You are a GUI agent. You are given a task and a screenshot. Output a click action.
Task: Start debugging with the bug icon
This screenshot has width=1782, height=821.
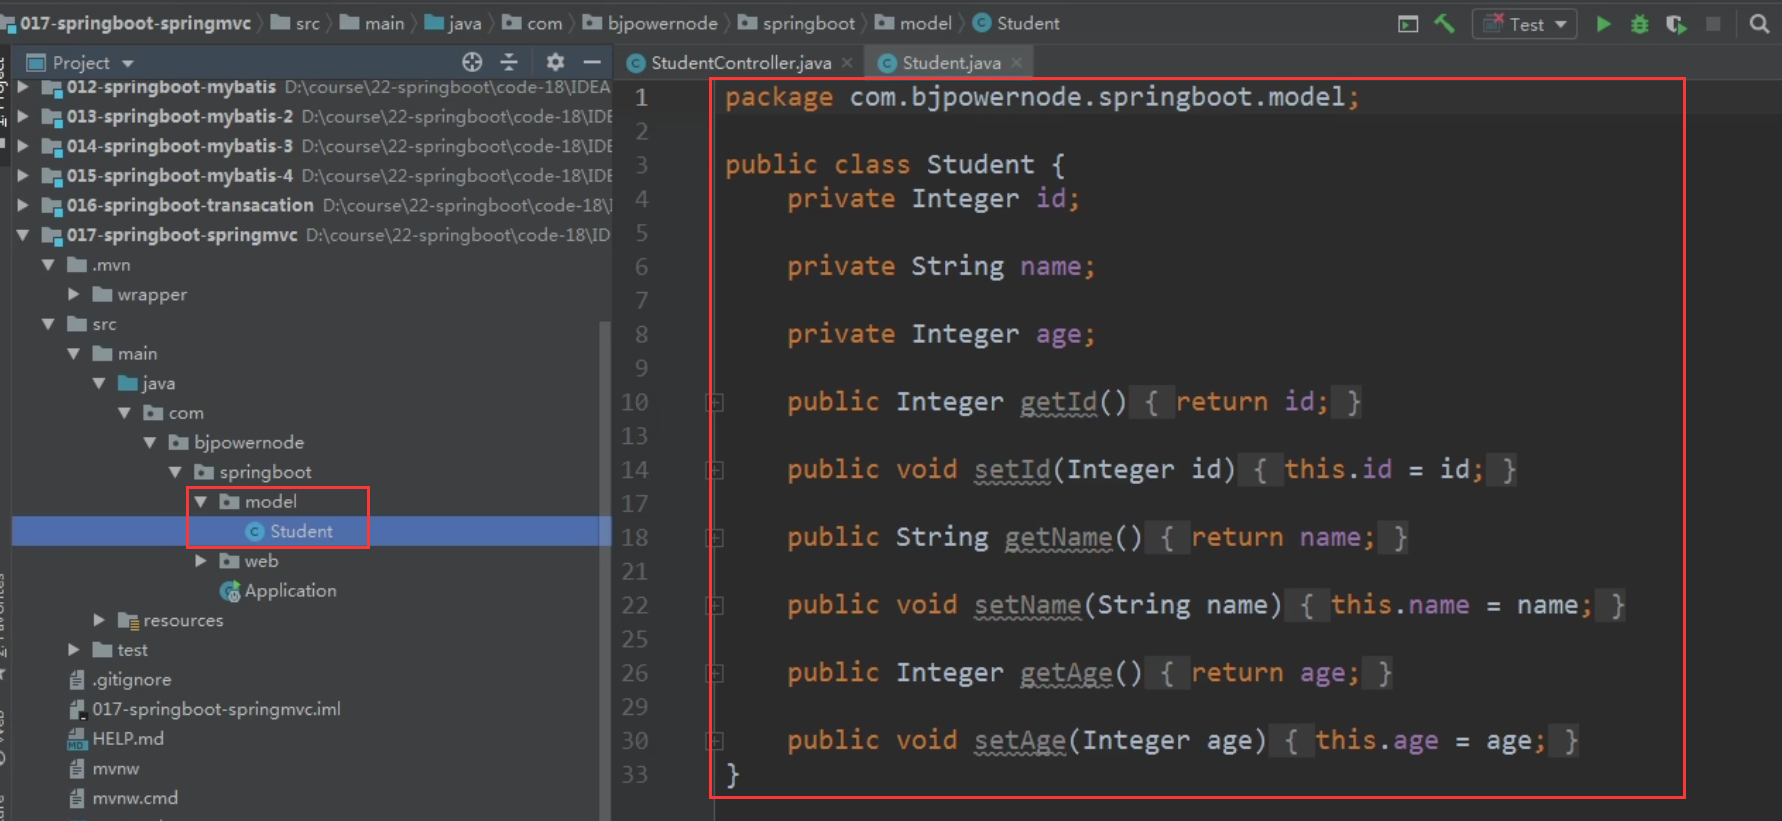click(x=1640, y=24)
